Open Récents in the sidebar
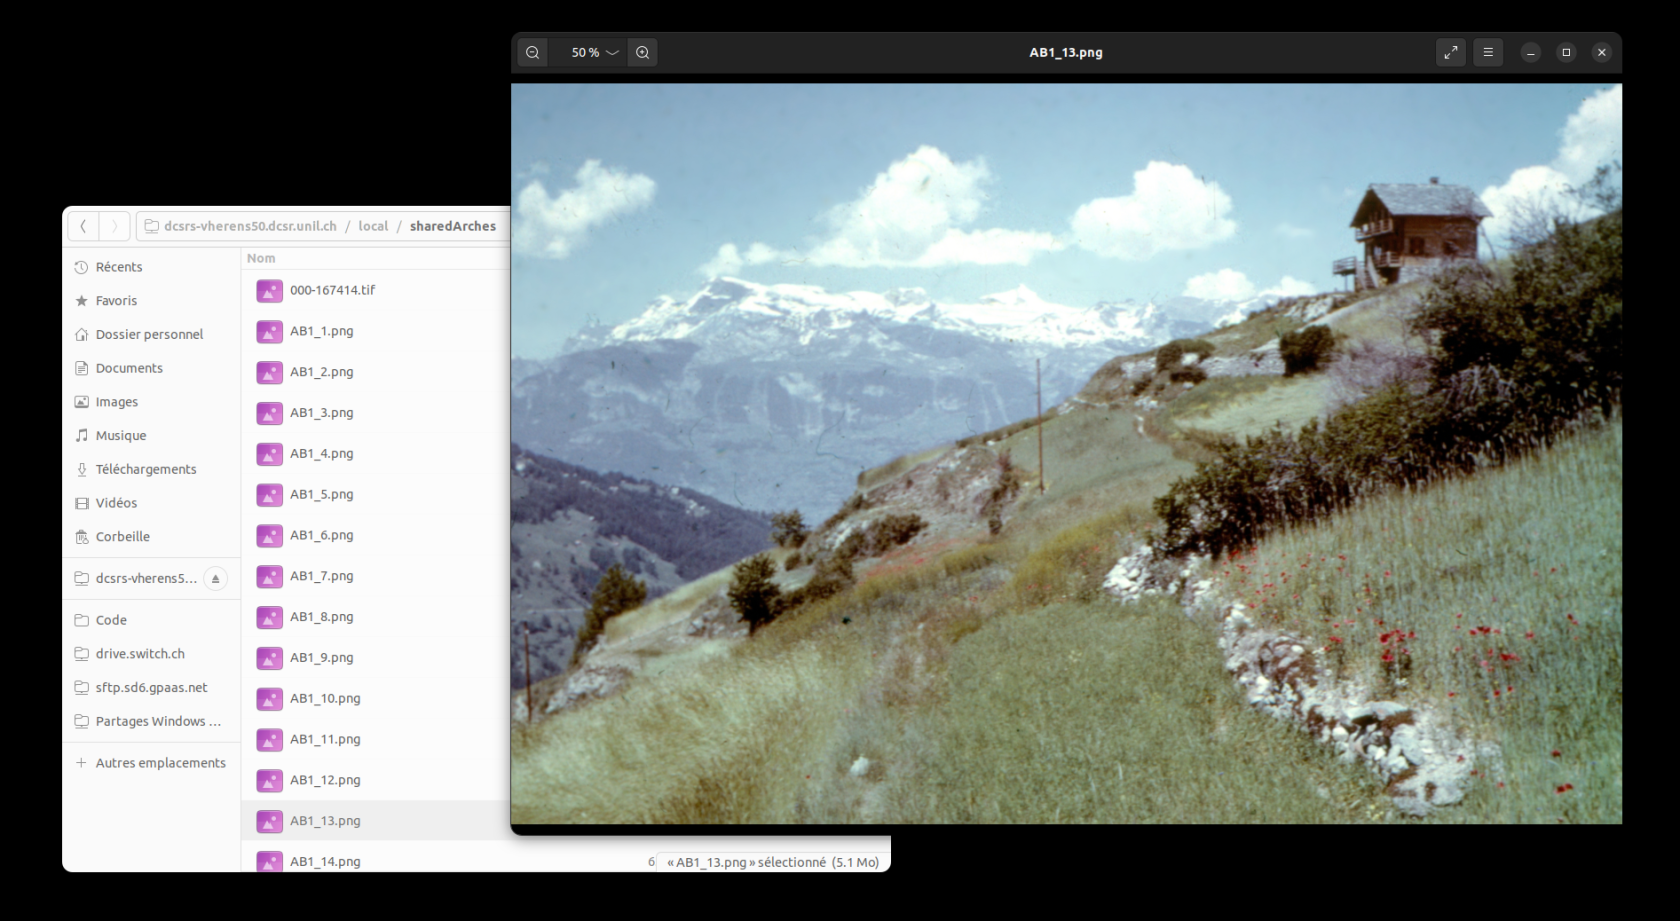This screenshot has width=1680, height=921. [119, 267]
